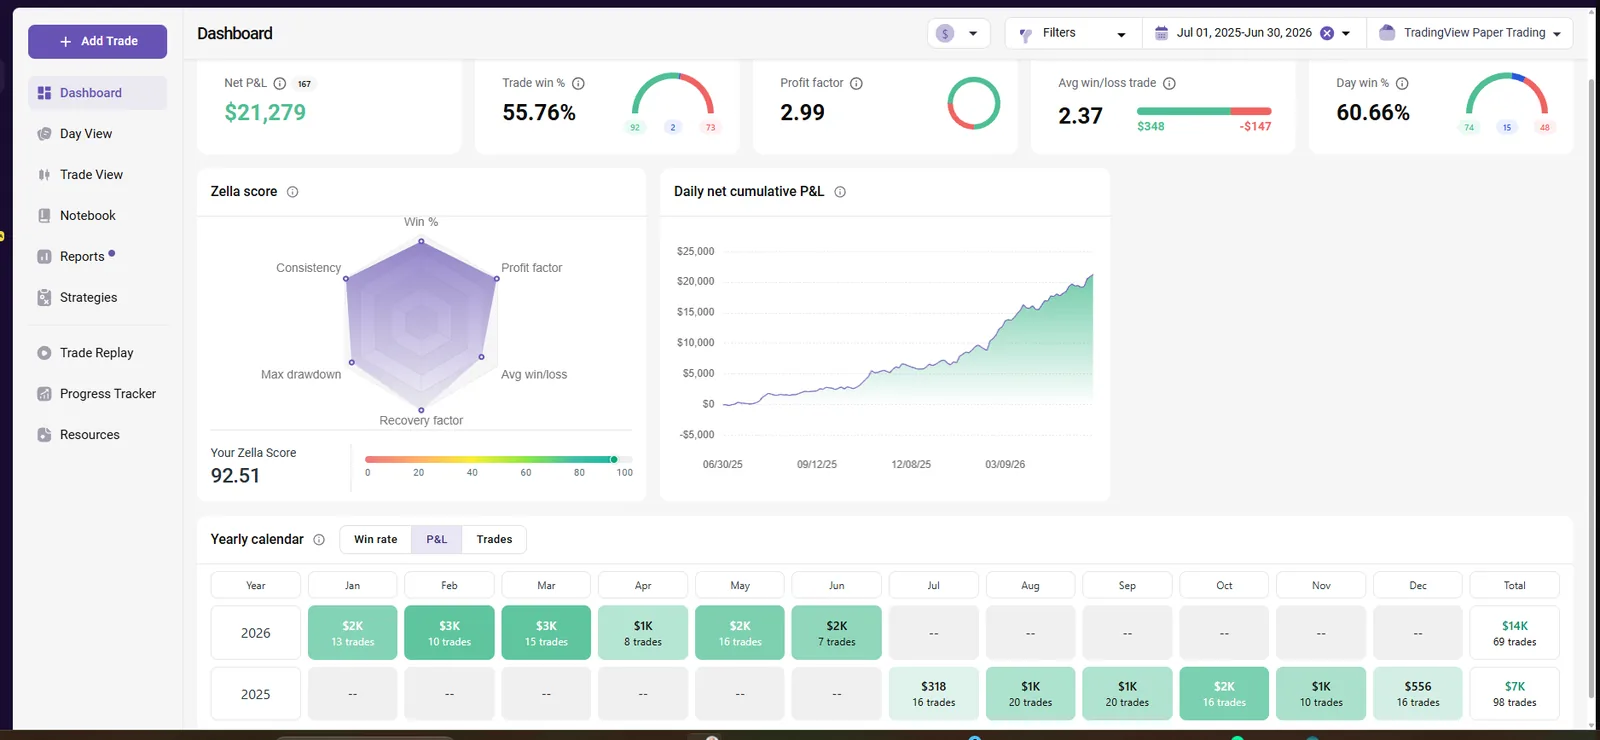
Task: Select the Jan 2026 cell with 13 trades
Action: tap(353, 633)
